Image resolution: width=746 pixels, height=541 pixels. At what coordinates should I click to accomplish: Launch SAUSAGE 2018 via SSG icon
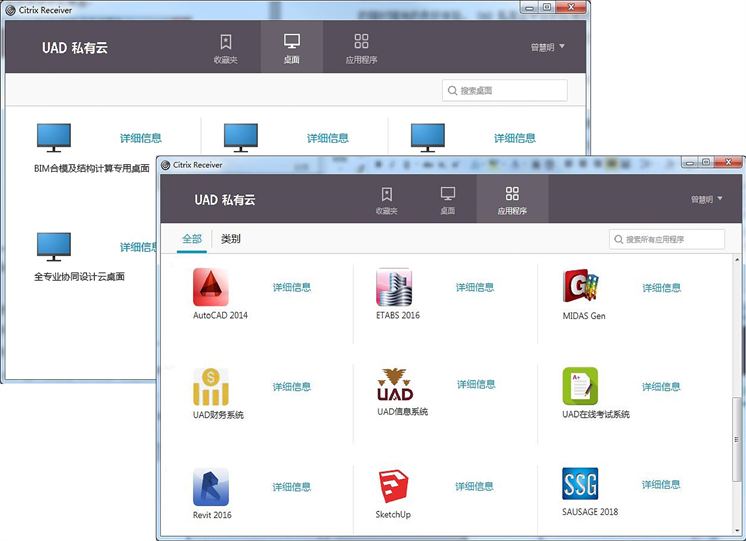coord(580,486)
